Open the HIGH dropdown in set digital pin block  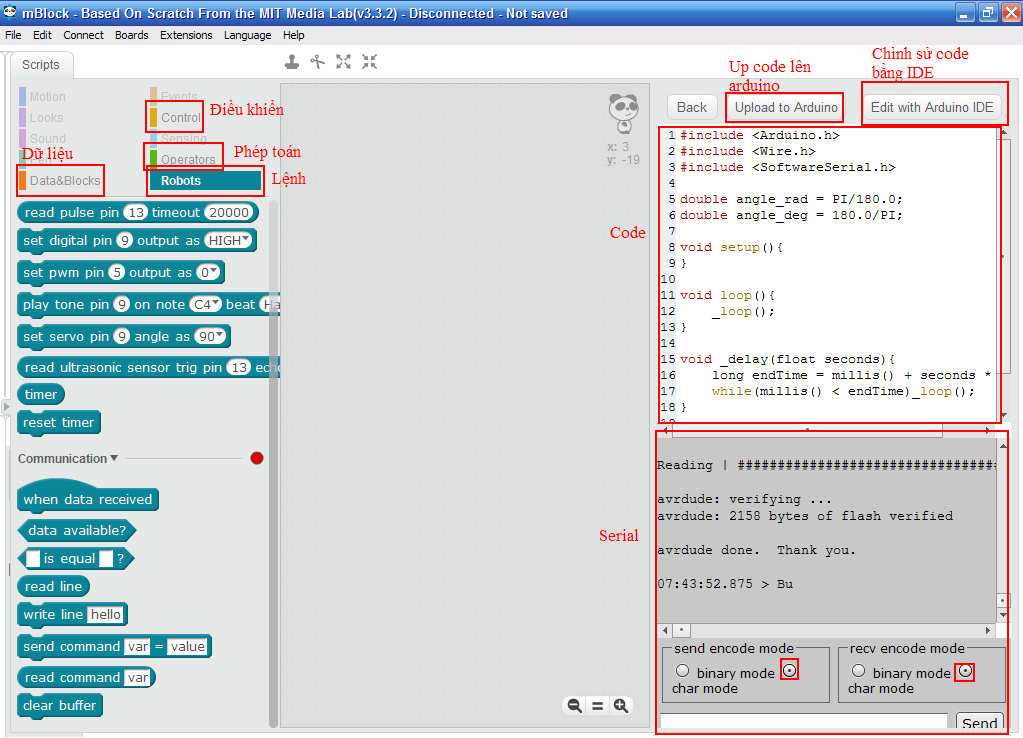click(229, 241)
